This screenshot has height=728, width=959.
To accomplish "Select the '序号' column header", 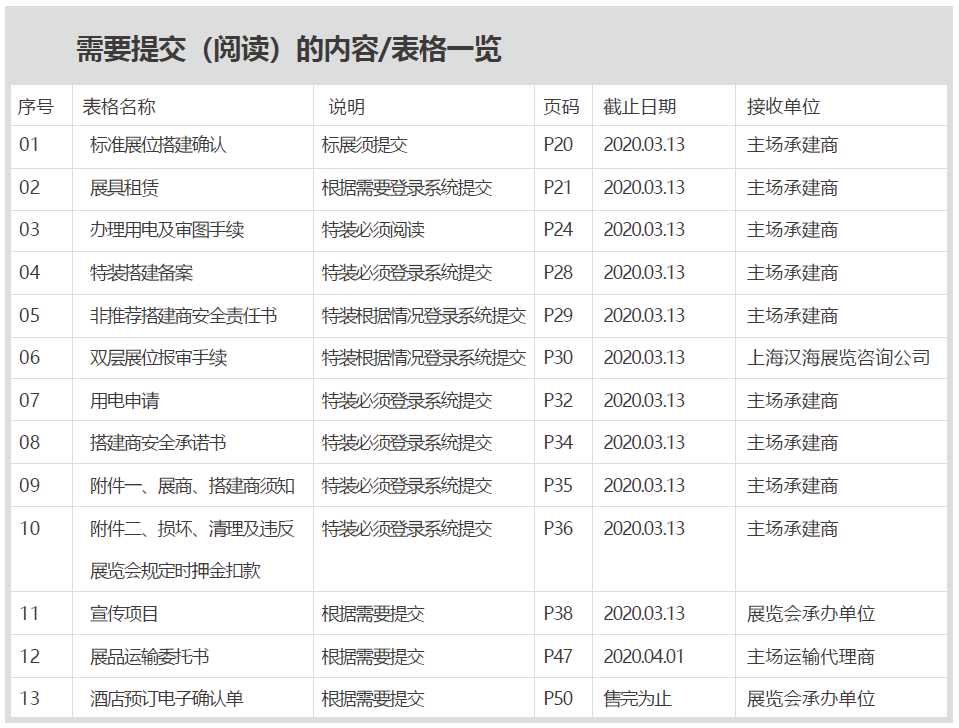I will tap(35, 107).
